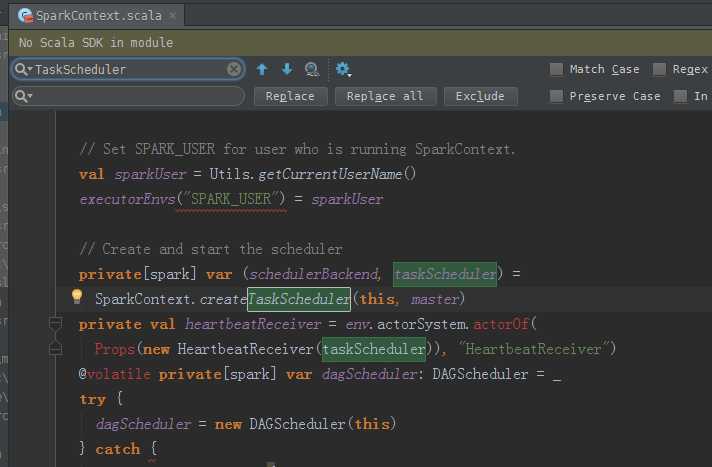Viewport: 712px width, 467px height.
Task: Close the SparkContext.scala tab
Action: click(x=173, y=15)
